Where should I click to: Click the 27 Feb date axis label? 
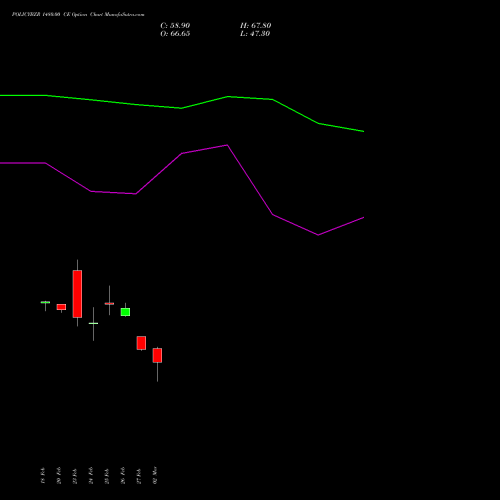[139, 475]
